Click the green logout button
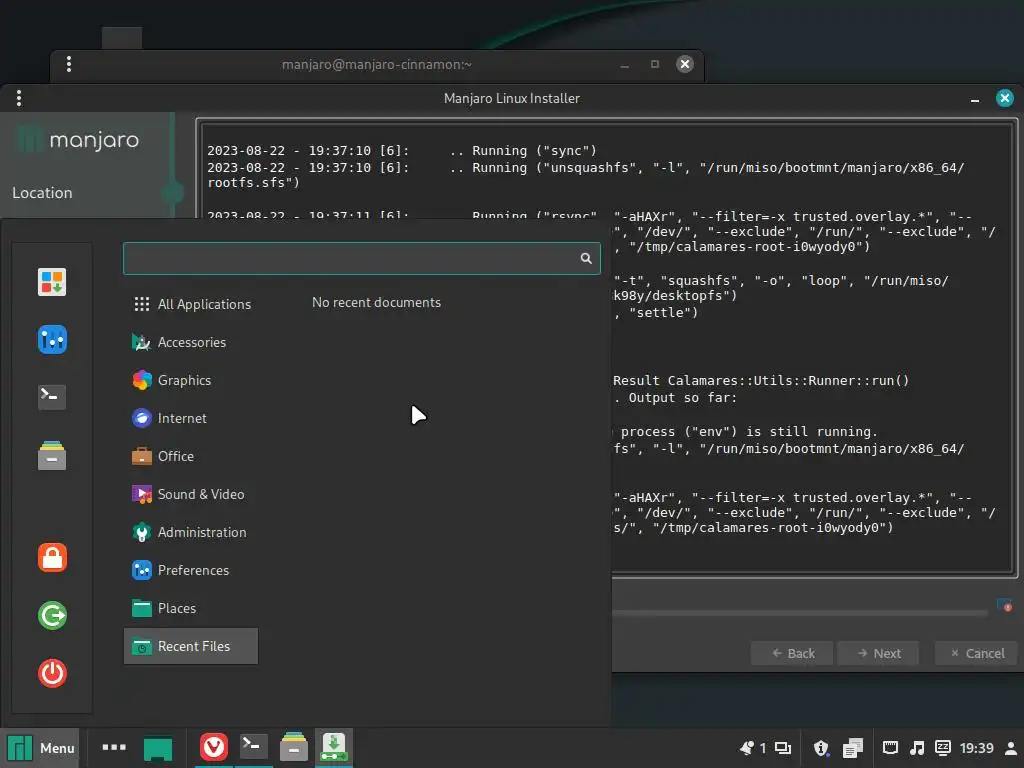This screenshot has width=1024, height=768. (52, 615)
